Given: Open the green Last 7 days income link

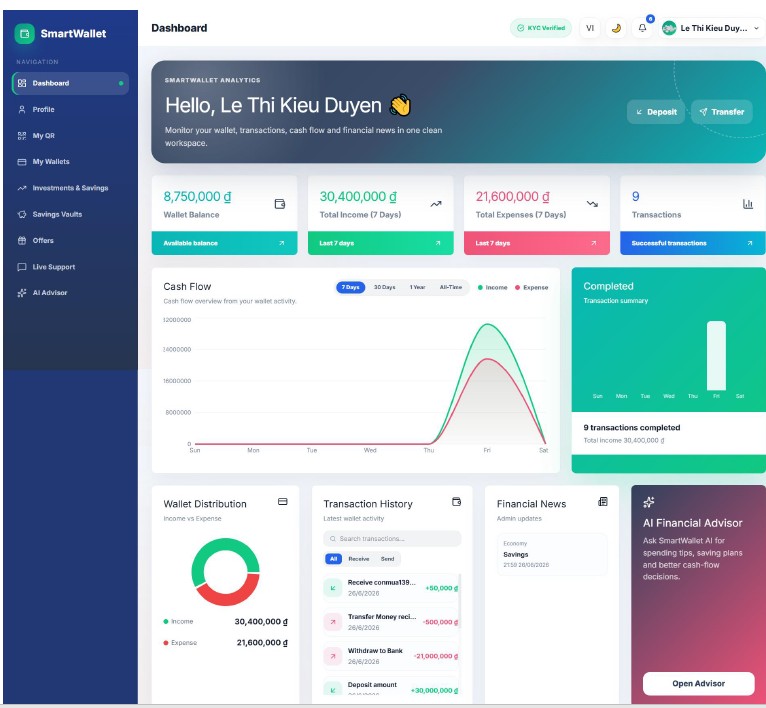Looking at the screenshot, I should pyautogui.click(x=381, y=243).
